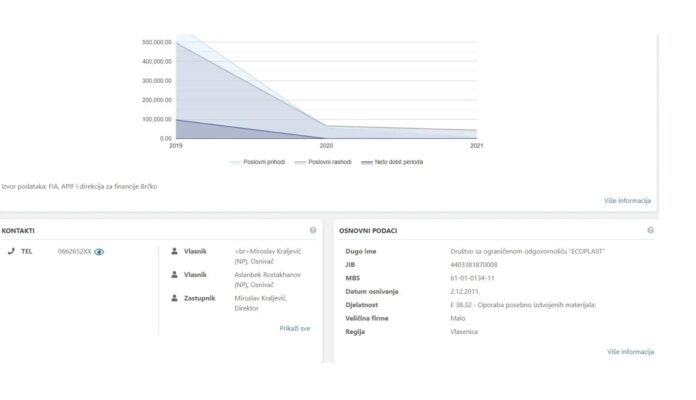Open help icon in Kontakti panel header
Viewport: 696px width, 400px height.
313,230
